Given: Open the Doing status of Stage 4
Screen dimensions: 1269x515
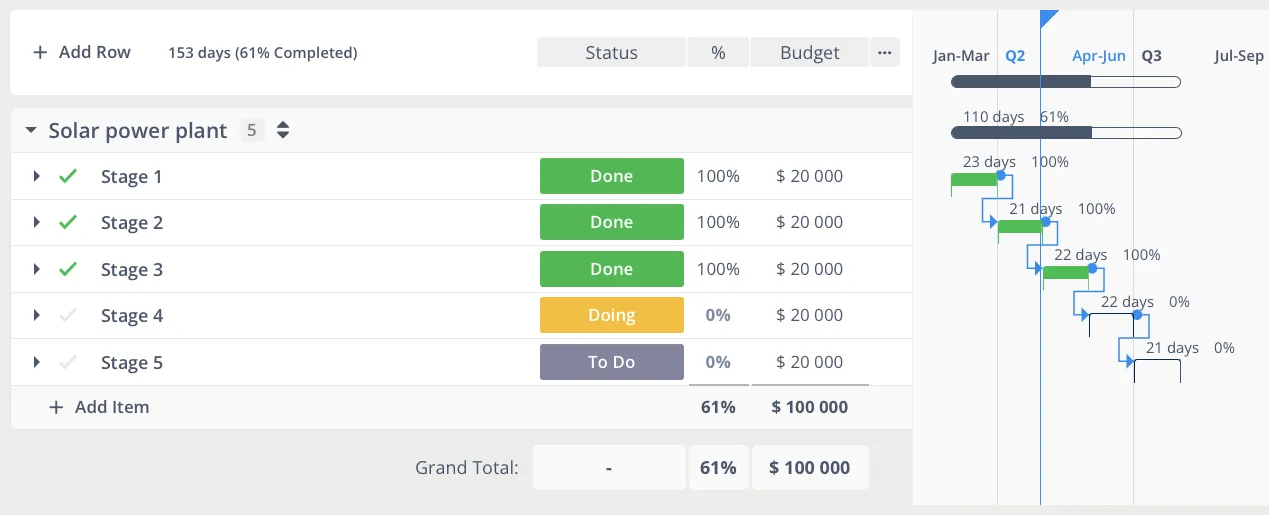Looking at the screenshot, I should tap(612, 315).
